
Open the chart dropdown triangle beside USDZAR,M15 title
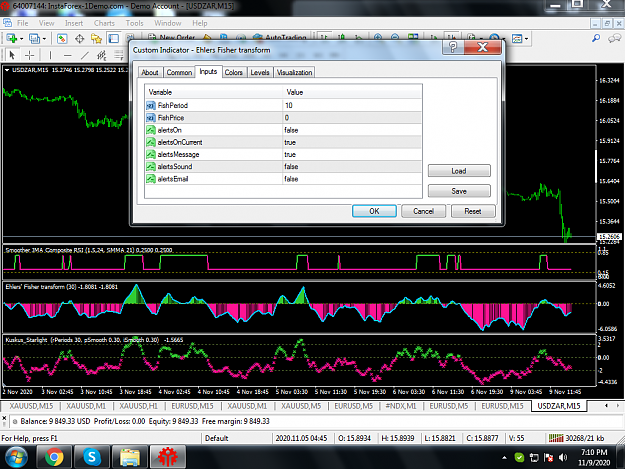(7, 70)
